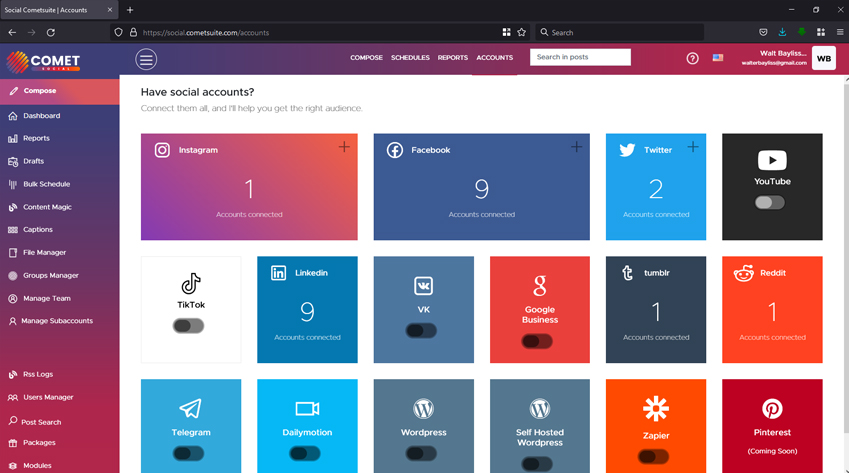Viewport: 849px width, 473px height.
Task: Click the Google Business g icon
Action: pyautogui.click(x=540, y=286)
